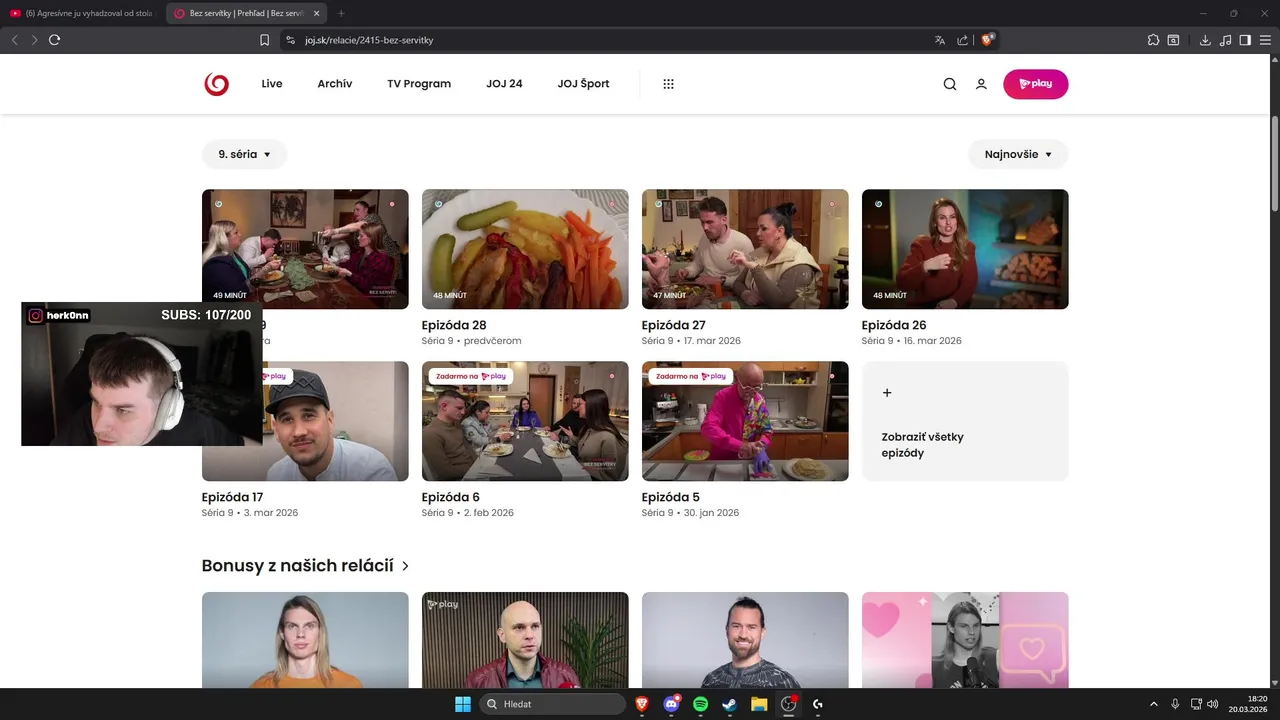Screen dimensions: 1280x720
Task: Open the Epizóda 27 title link
Action: click(x=673, y=325)
